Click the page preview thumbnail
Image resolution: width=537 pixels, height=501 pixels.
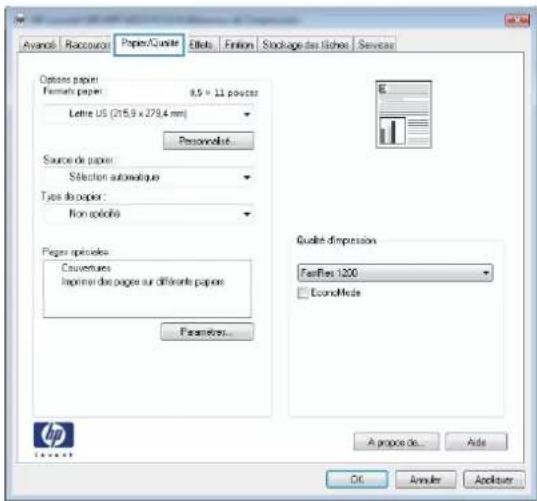(x=403, y=114)
